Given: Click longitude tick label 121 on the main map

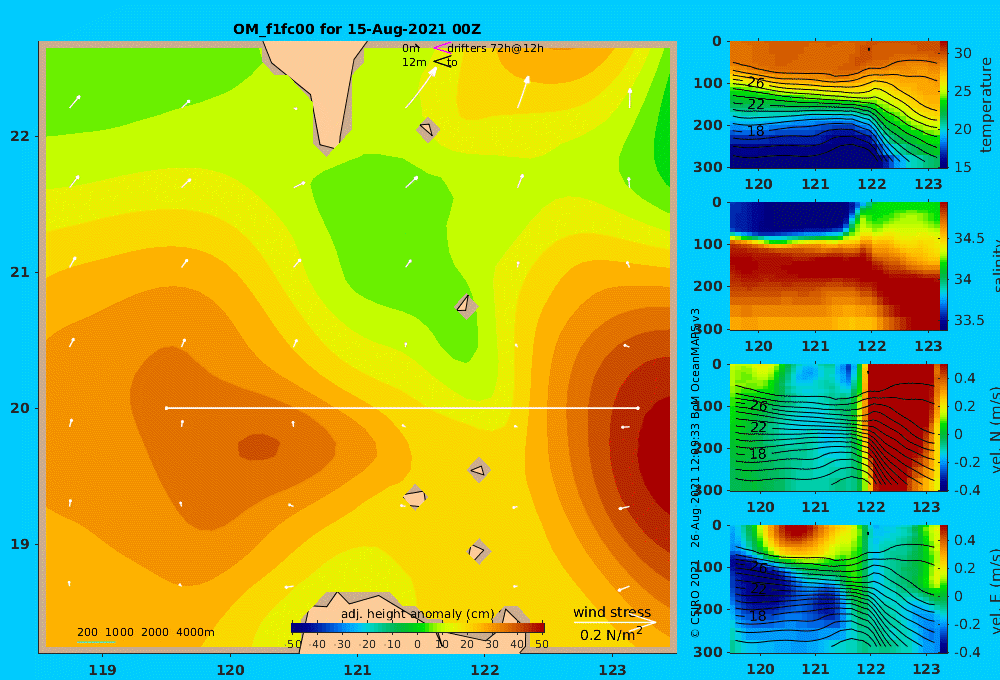Looking at the screenshot, I should pyautogui.click(x=358, y=670).
